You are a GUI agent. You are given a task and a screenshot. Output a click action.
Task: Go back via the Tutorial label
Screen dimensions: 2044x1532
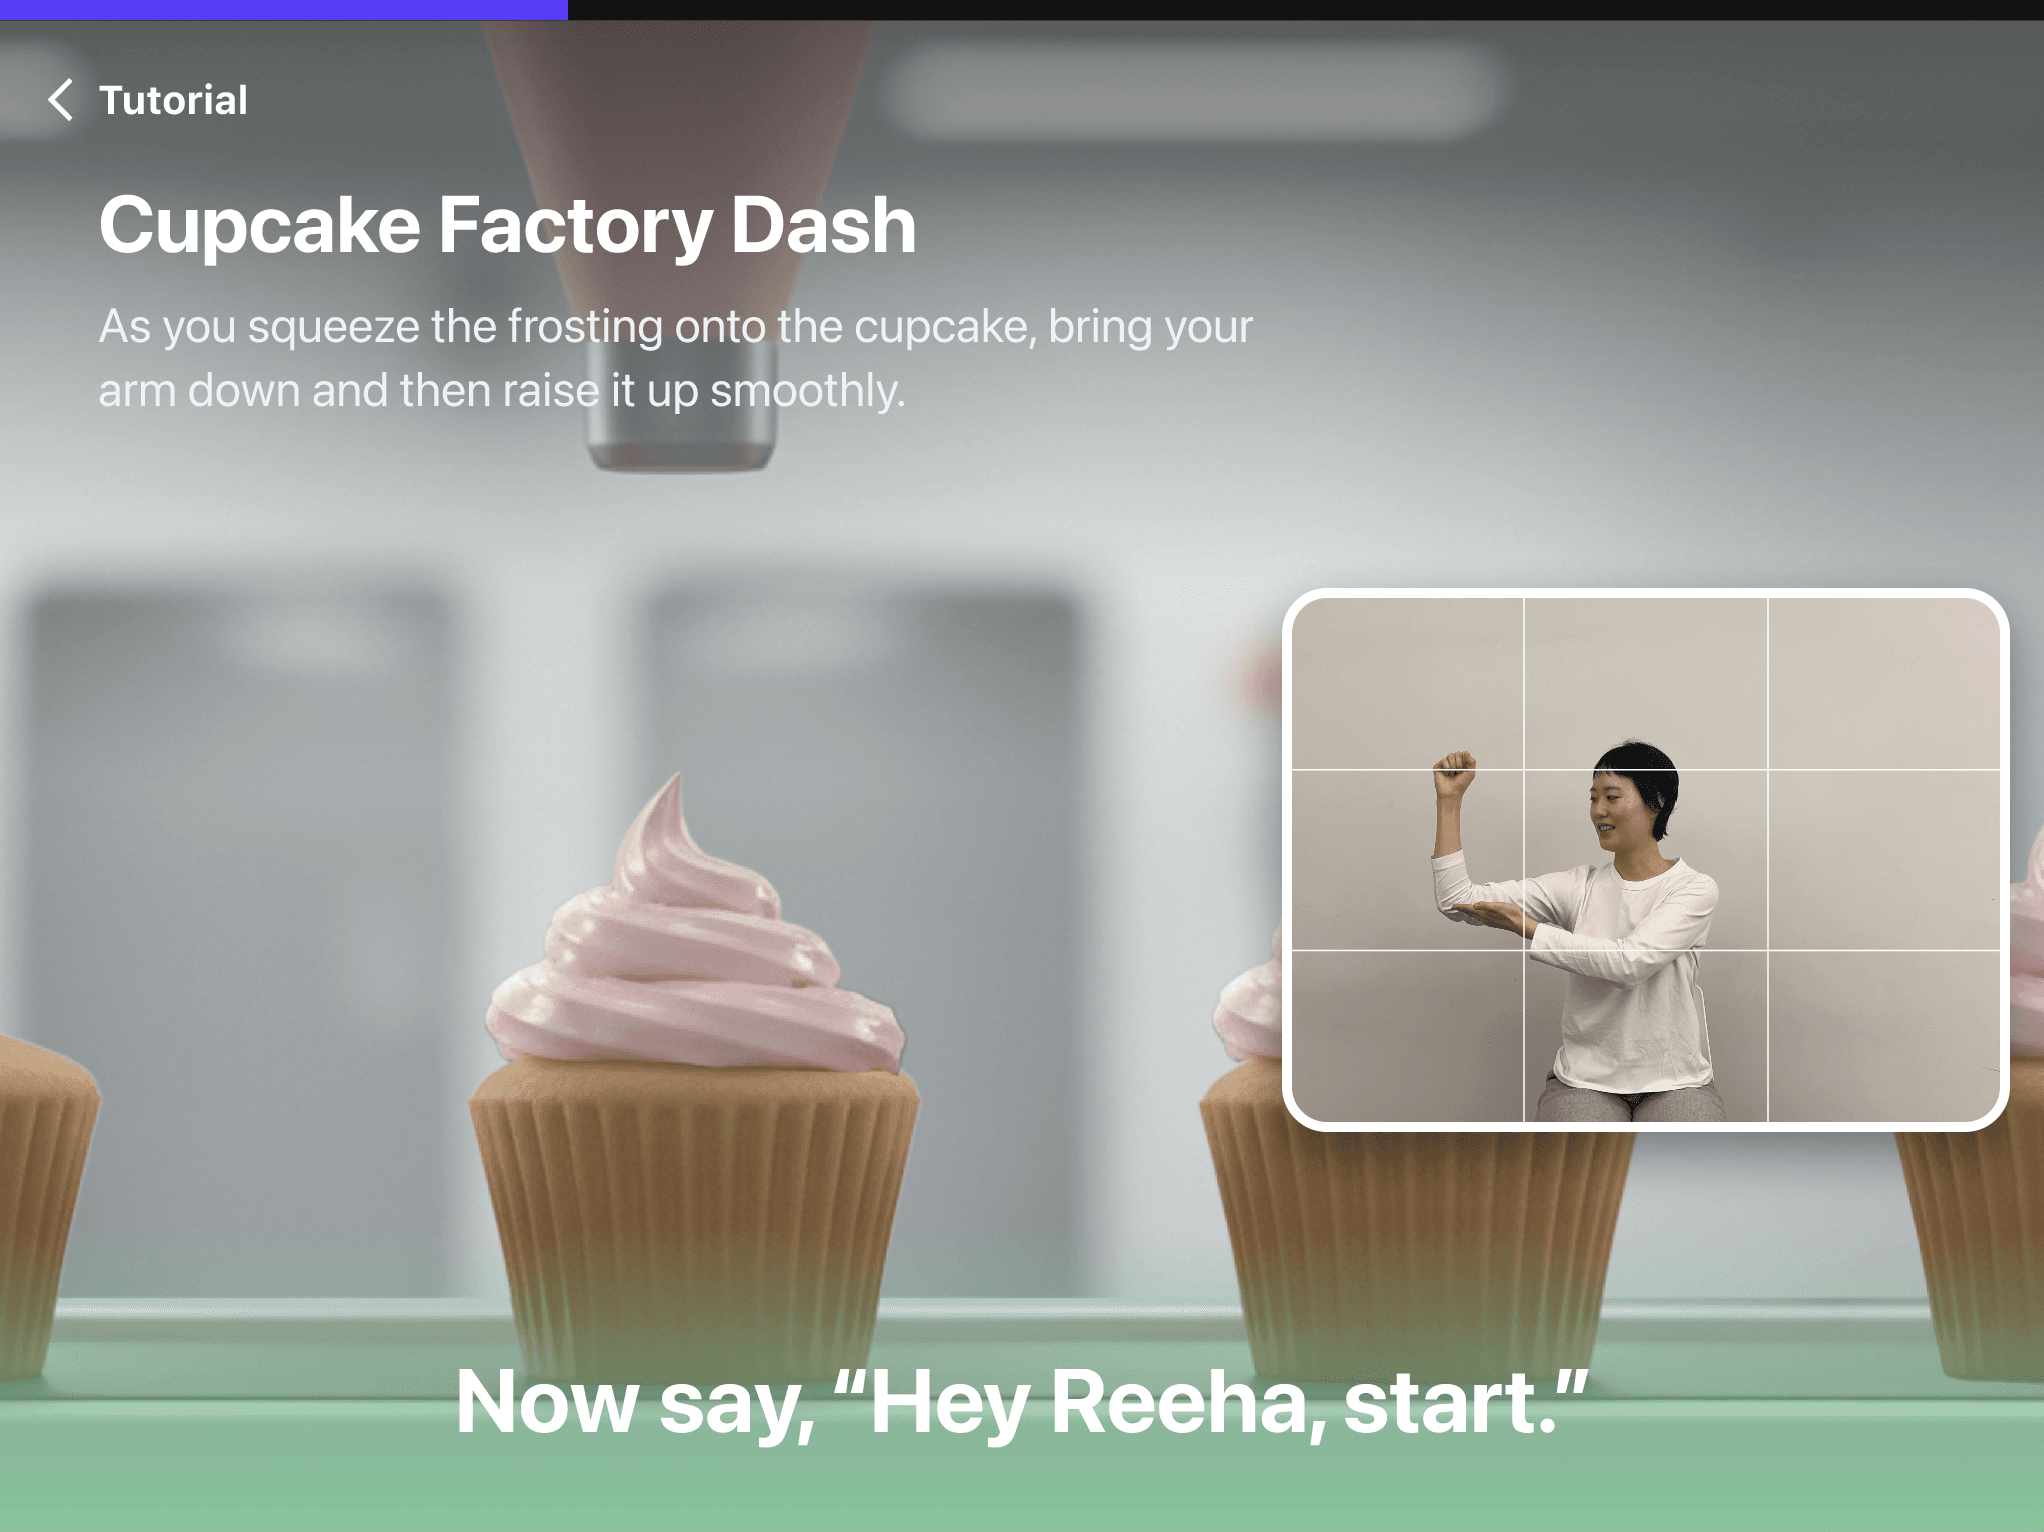pos(173,100)
